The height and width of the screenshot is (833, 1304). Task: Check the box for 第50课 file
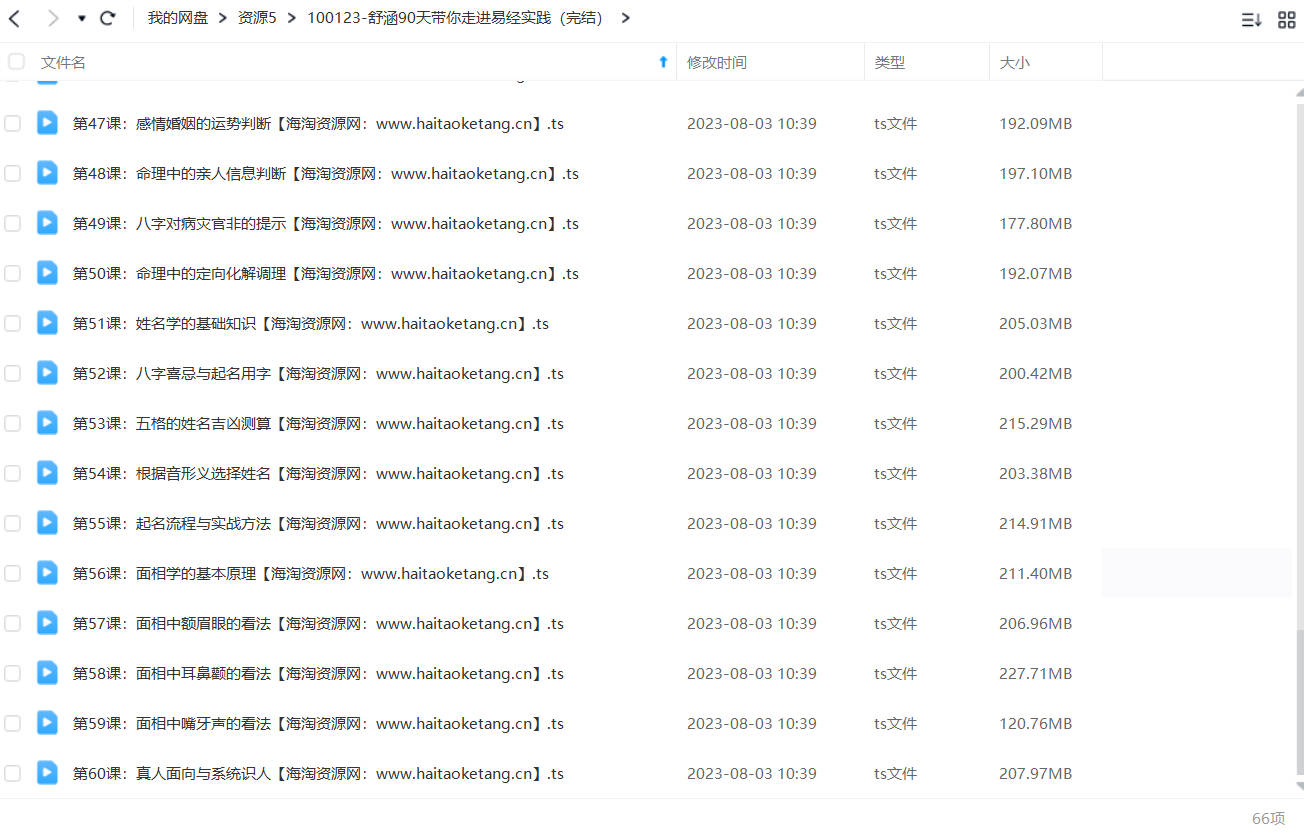12,273
